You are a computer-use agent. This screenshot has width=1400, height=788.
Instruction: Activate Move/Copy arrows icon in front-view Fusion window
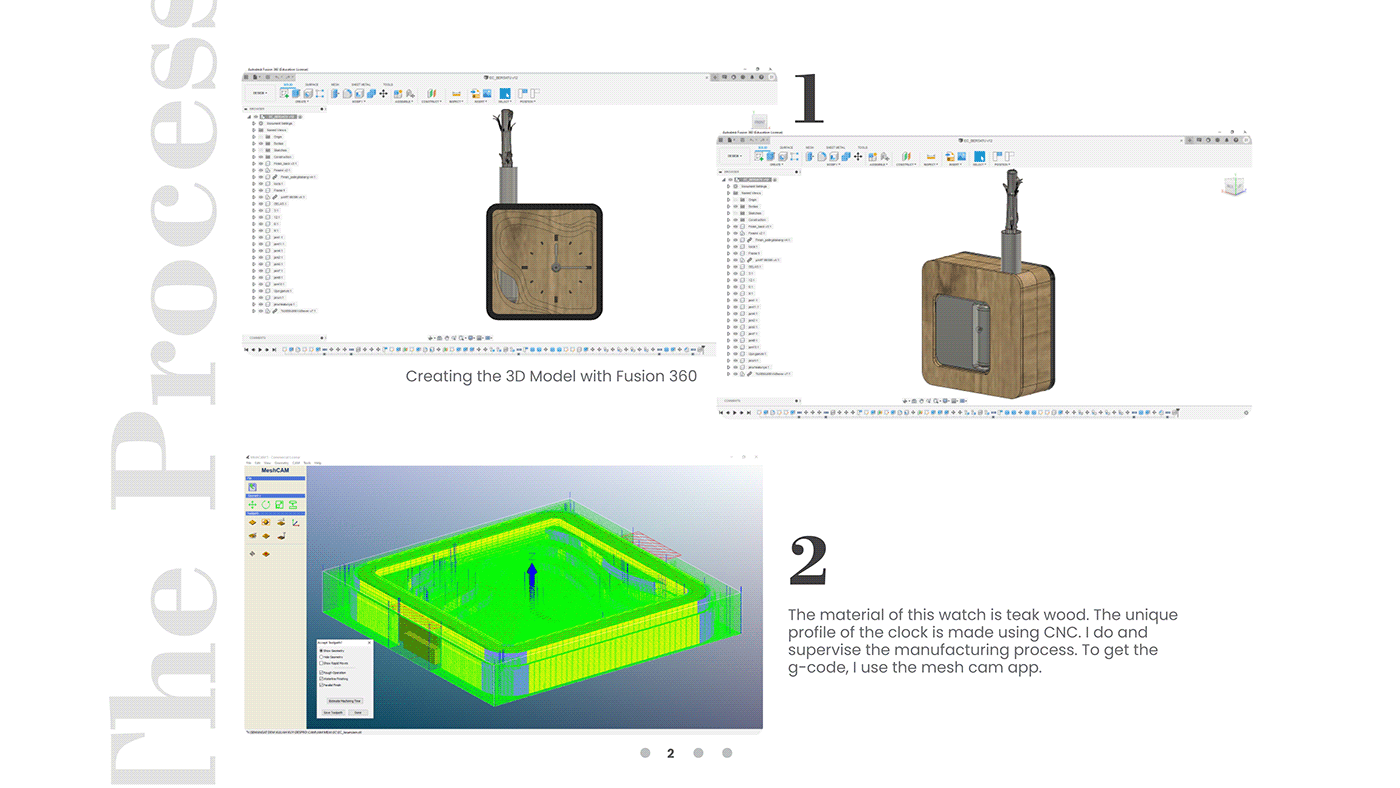pyautogui.click(x=383, y=93)
